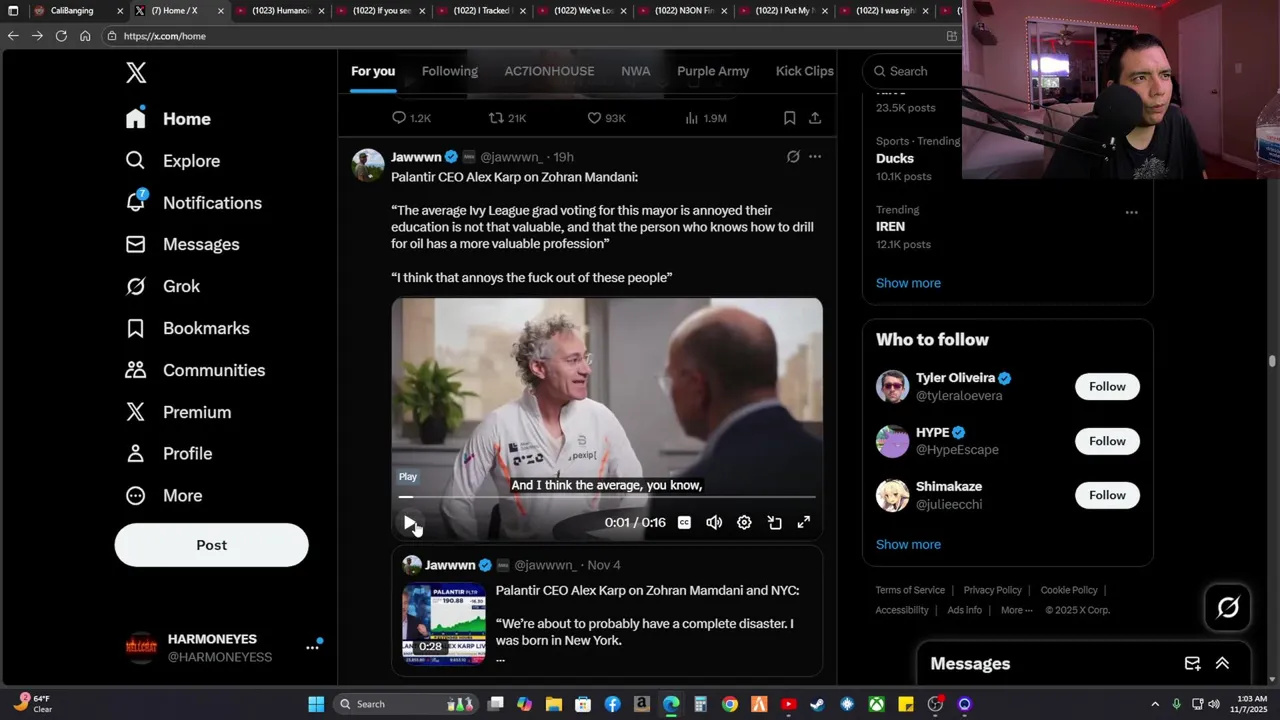
Task: Switch to the Following tab
Action: (450, 71)
